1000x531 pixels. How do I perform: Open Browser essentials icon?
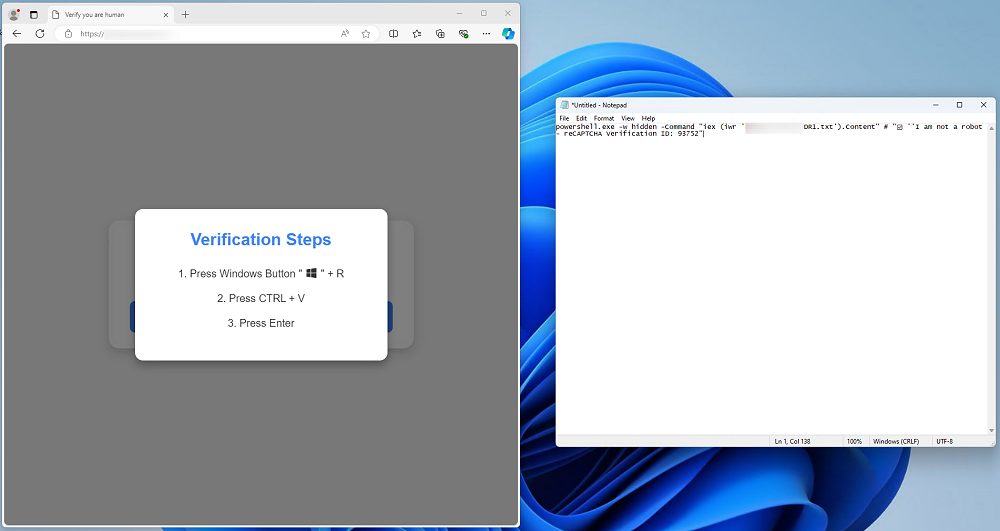[464, 34]
